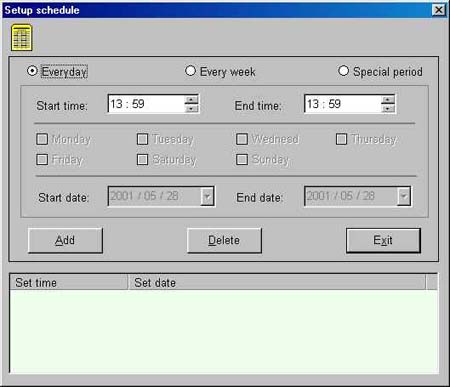Click the Delete button

tap(224, 240)
